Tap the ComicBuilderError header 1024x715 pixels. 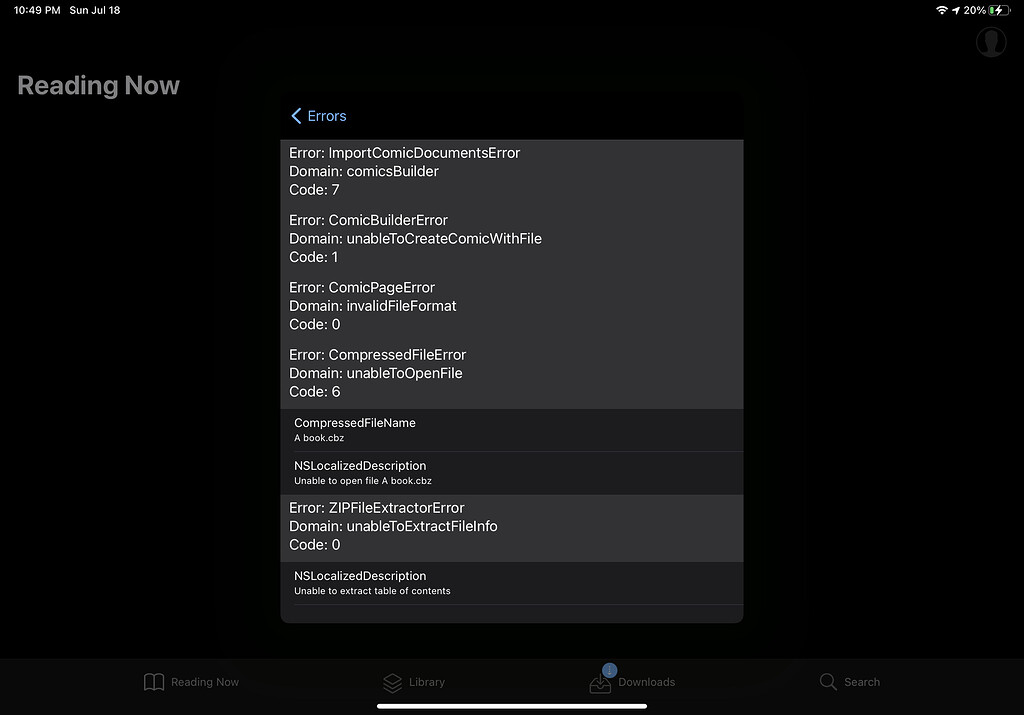point(368,220)
